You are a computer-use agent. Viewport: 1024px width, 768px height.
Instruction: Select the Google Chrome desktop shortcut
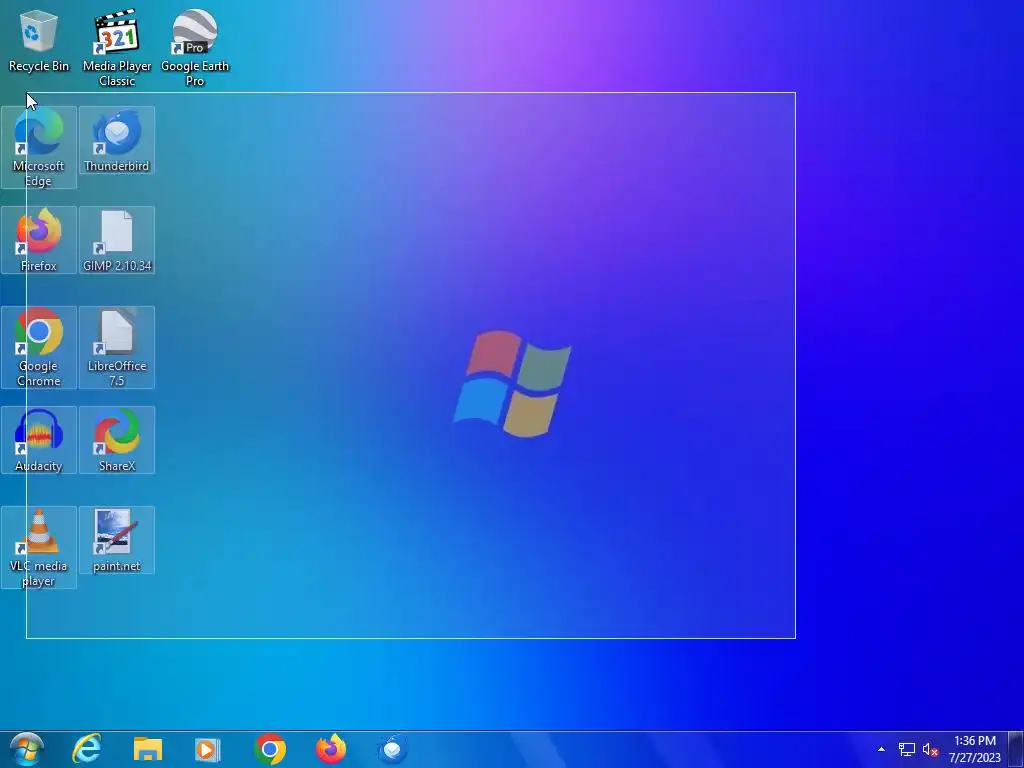[39, 347]
